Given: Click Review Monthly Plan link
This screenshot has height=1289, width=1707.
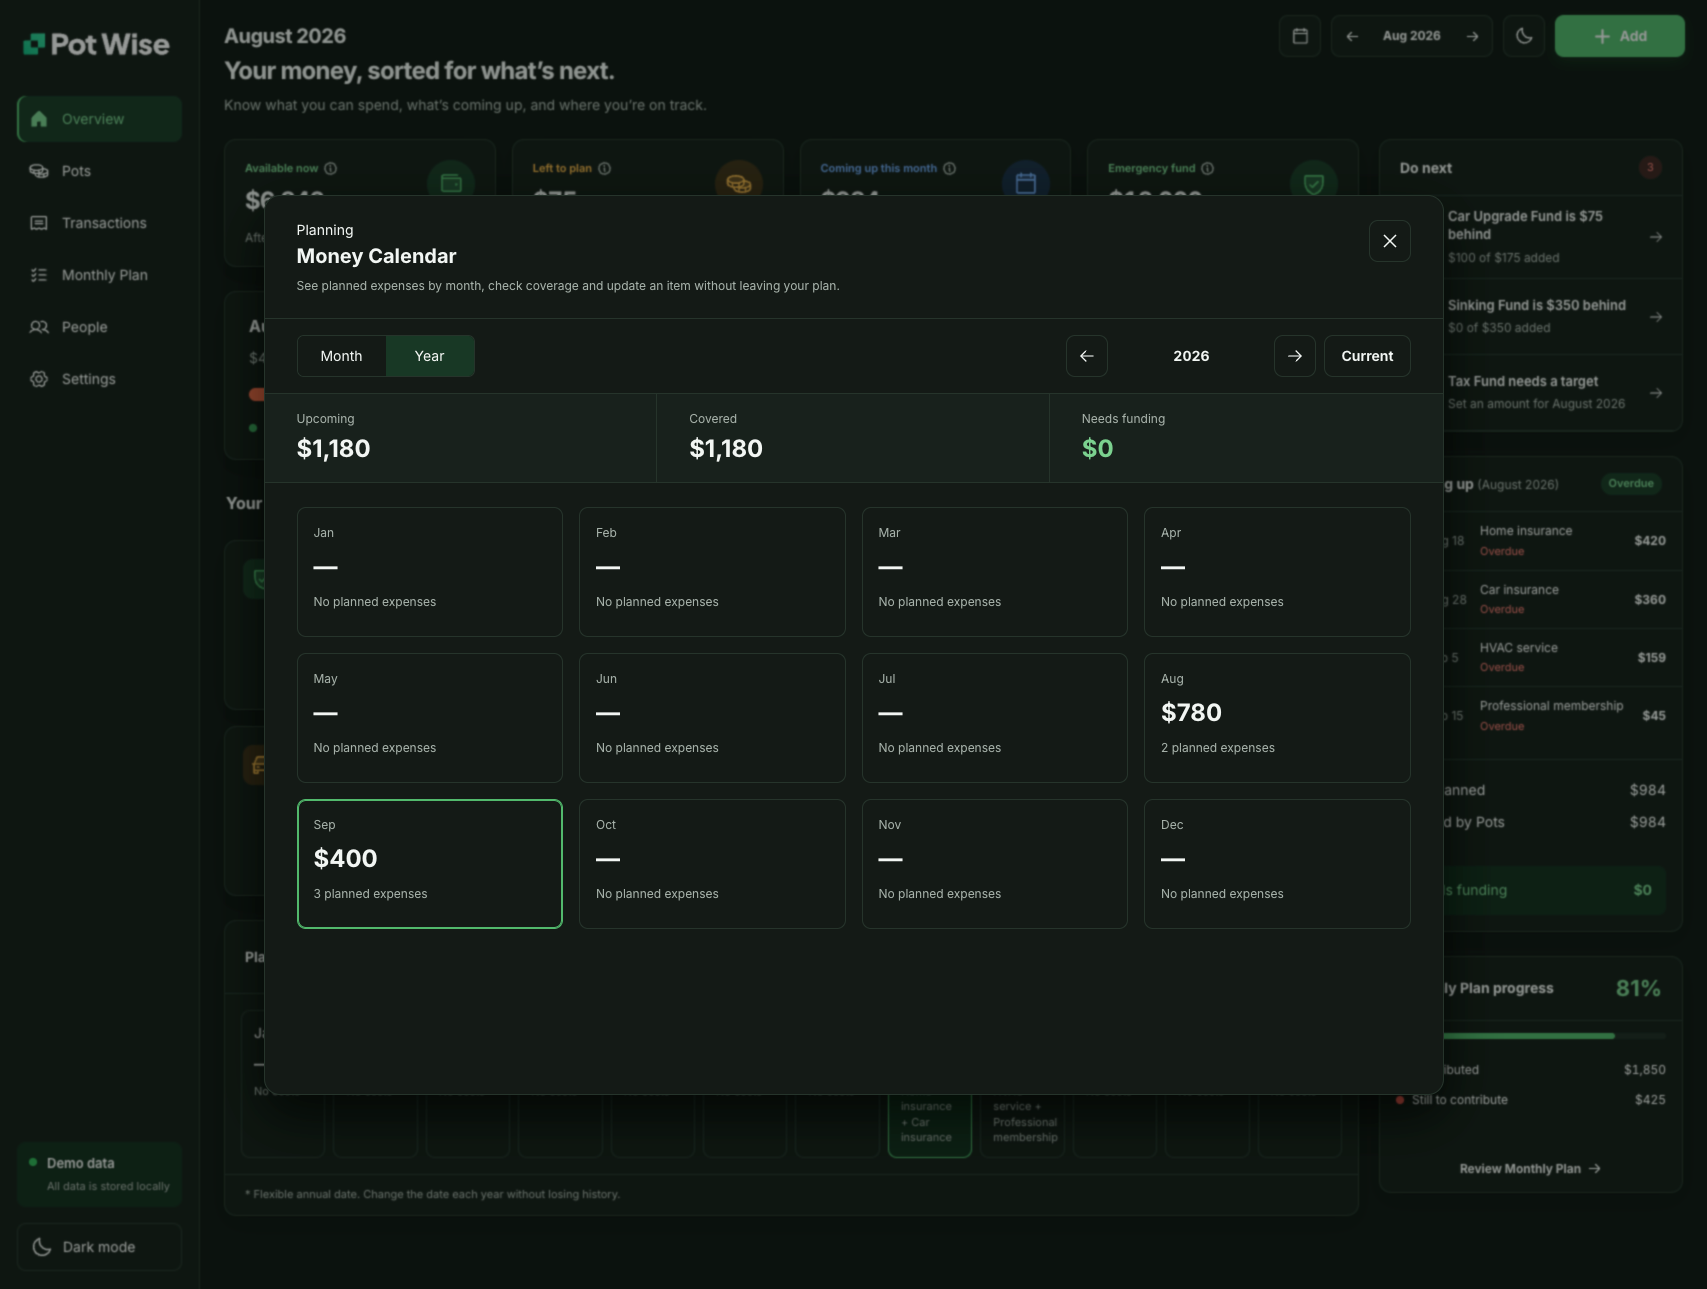Looking at the screenshot, I should coord(1530,1168).
